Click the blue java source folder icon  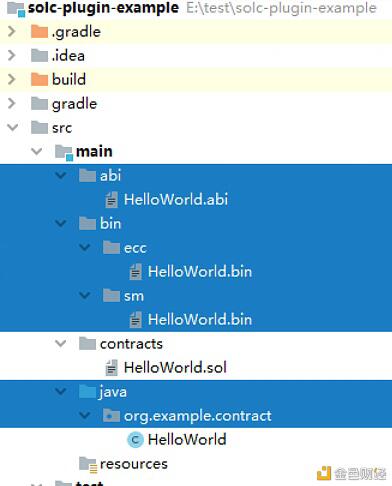(87, 391)
